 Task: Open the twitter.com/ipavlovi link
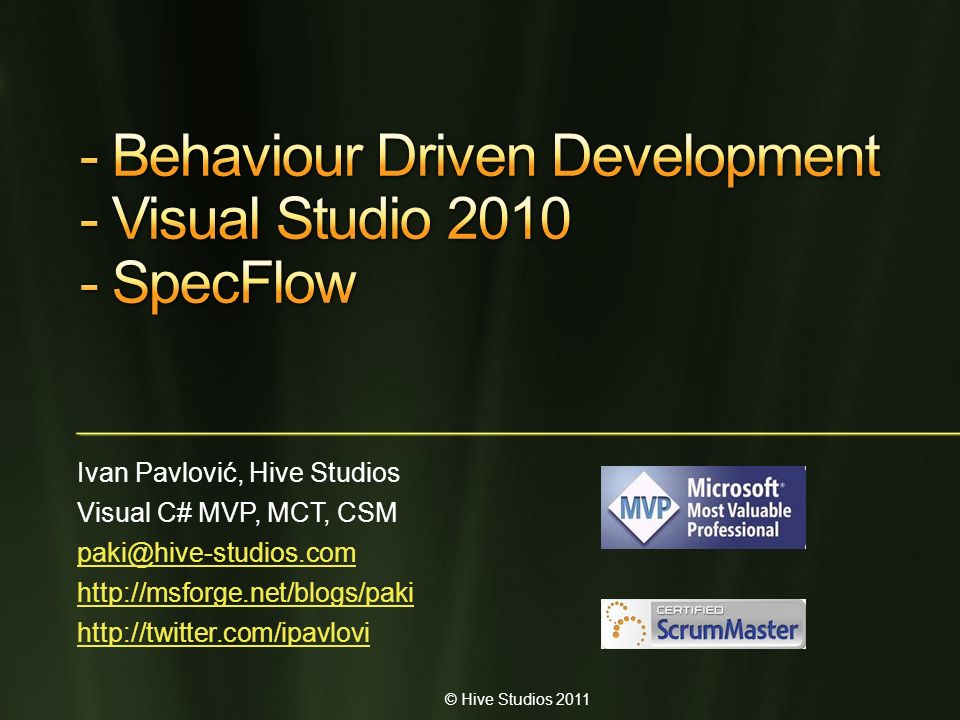[x=223, y=632]
